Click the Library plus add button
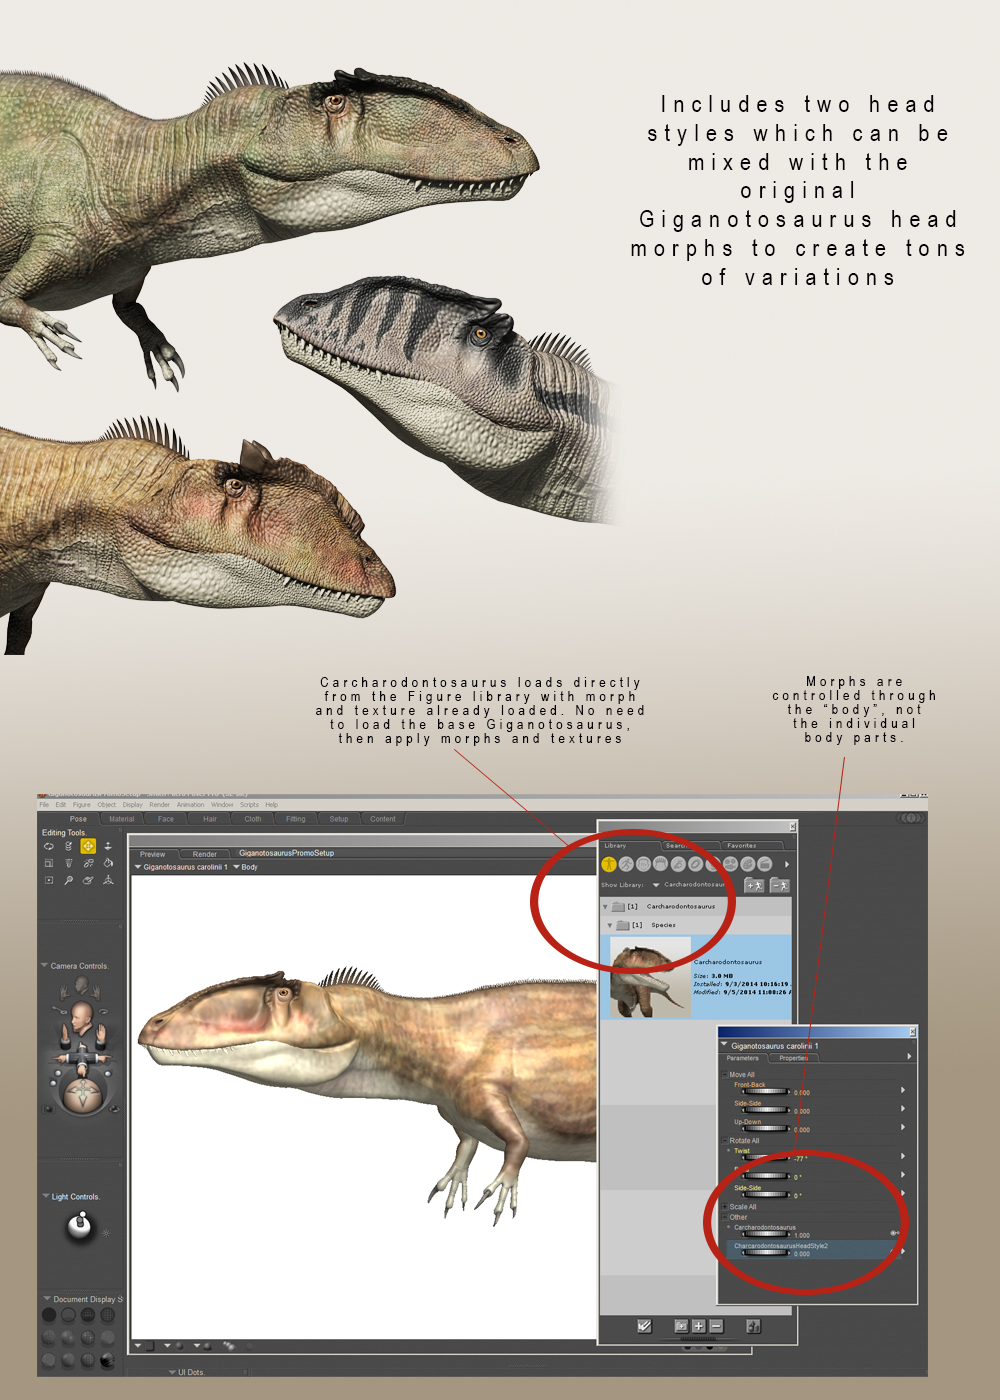The height and width of the screenshot is (1400, 1000). point(699,1326)
